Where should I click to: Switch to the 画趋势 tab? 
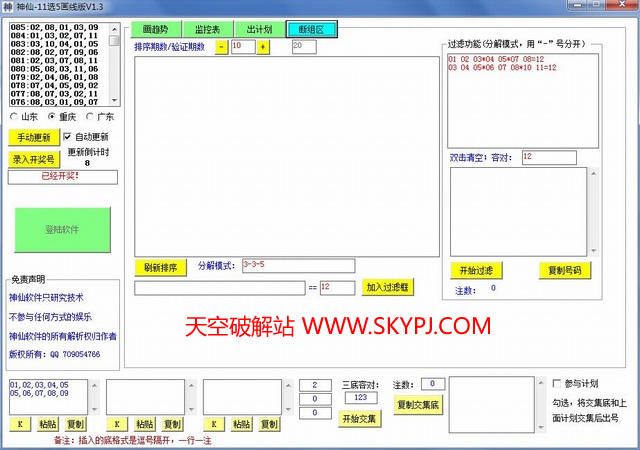click(x=155, y=29)
